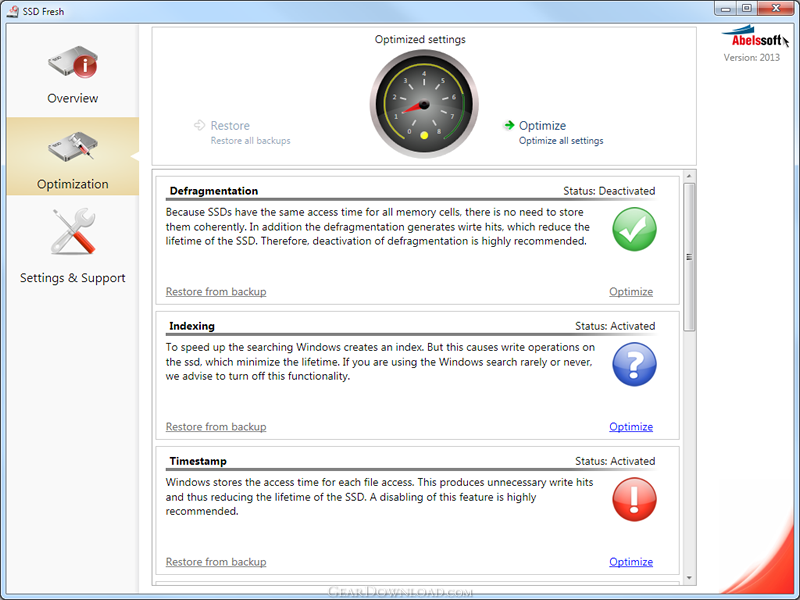Image resolution: width=800 pixels, height=600 pixels.
Task: Click the 'Defragmentation' heading
Action: (x=214, y=191)
